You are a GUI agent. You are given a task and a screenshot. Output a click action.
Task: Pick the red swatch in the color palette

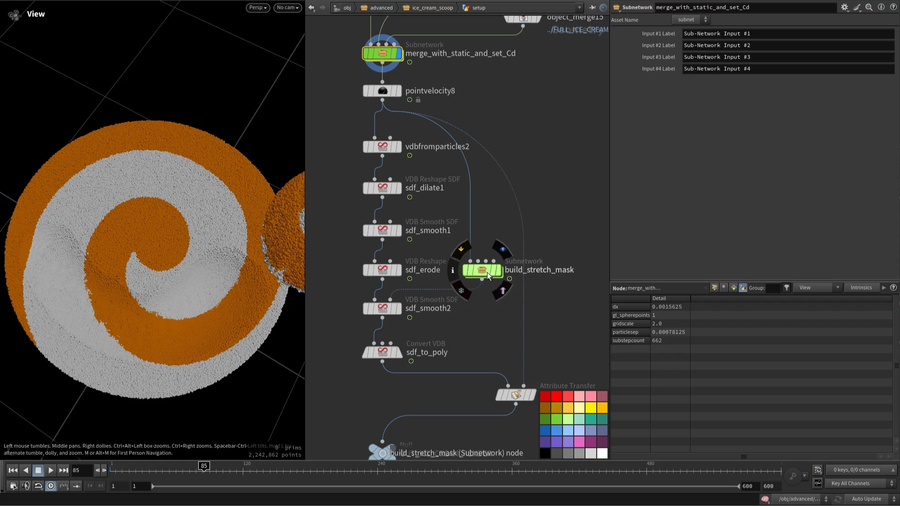556,397
